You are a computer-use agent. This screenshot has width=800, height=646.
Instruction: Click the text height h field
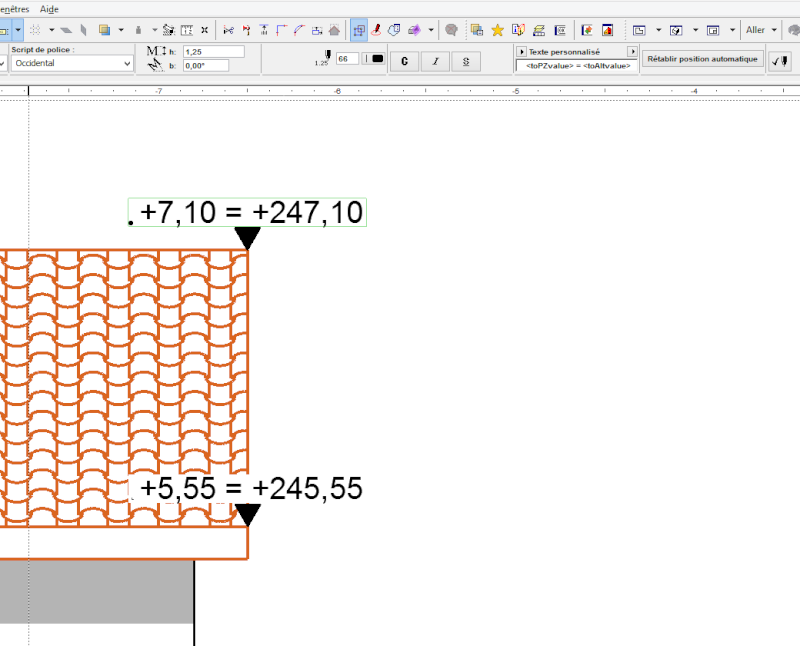click(214, 52)
